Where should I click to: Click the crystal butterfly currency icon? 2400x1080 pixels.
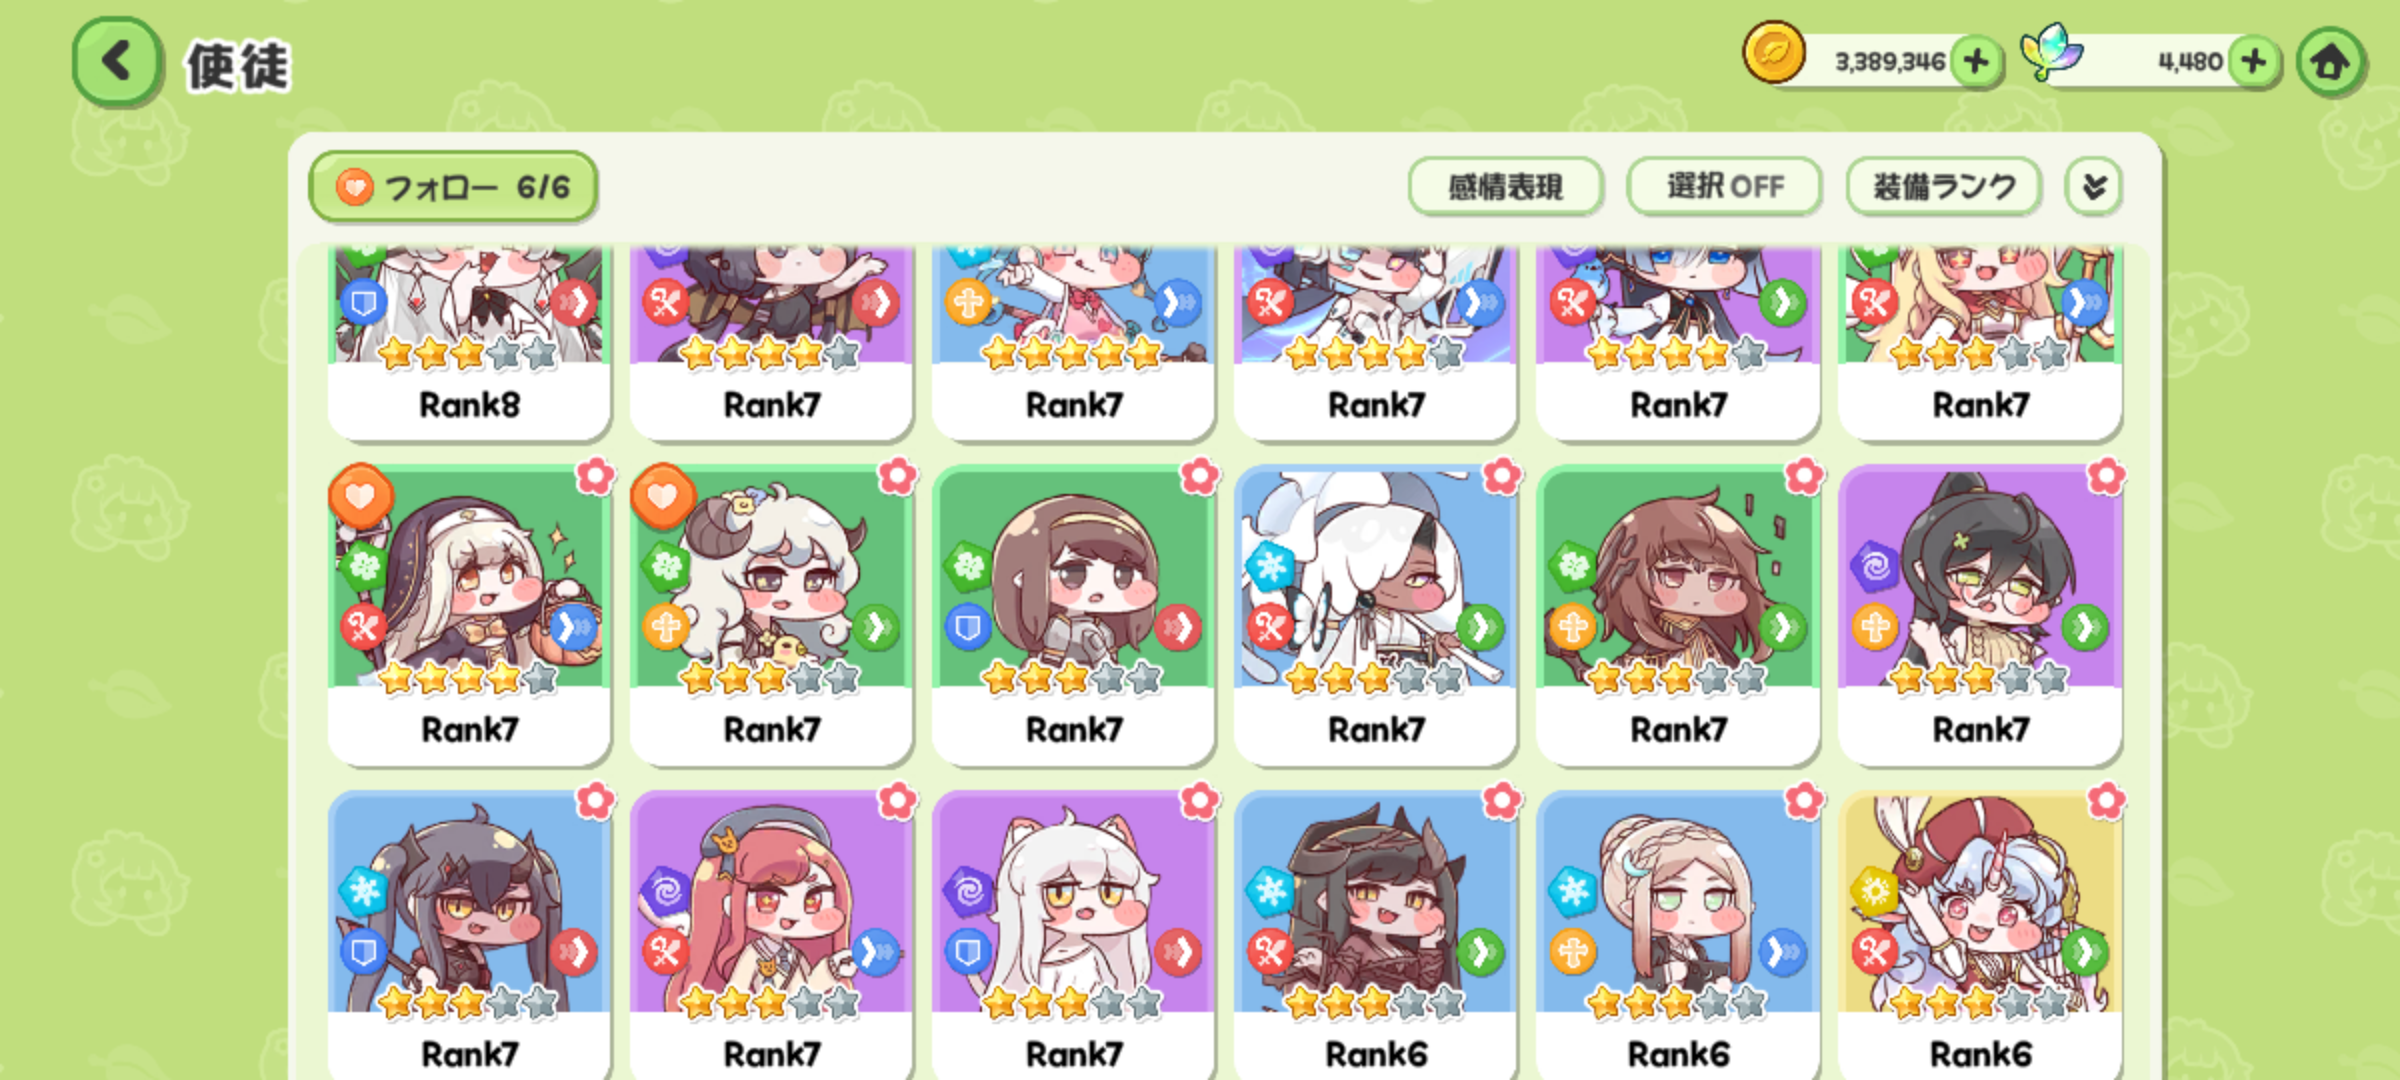(2051, 52)
